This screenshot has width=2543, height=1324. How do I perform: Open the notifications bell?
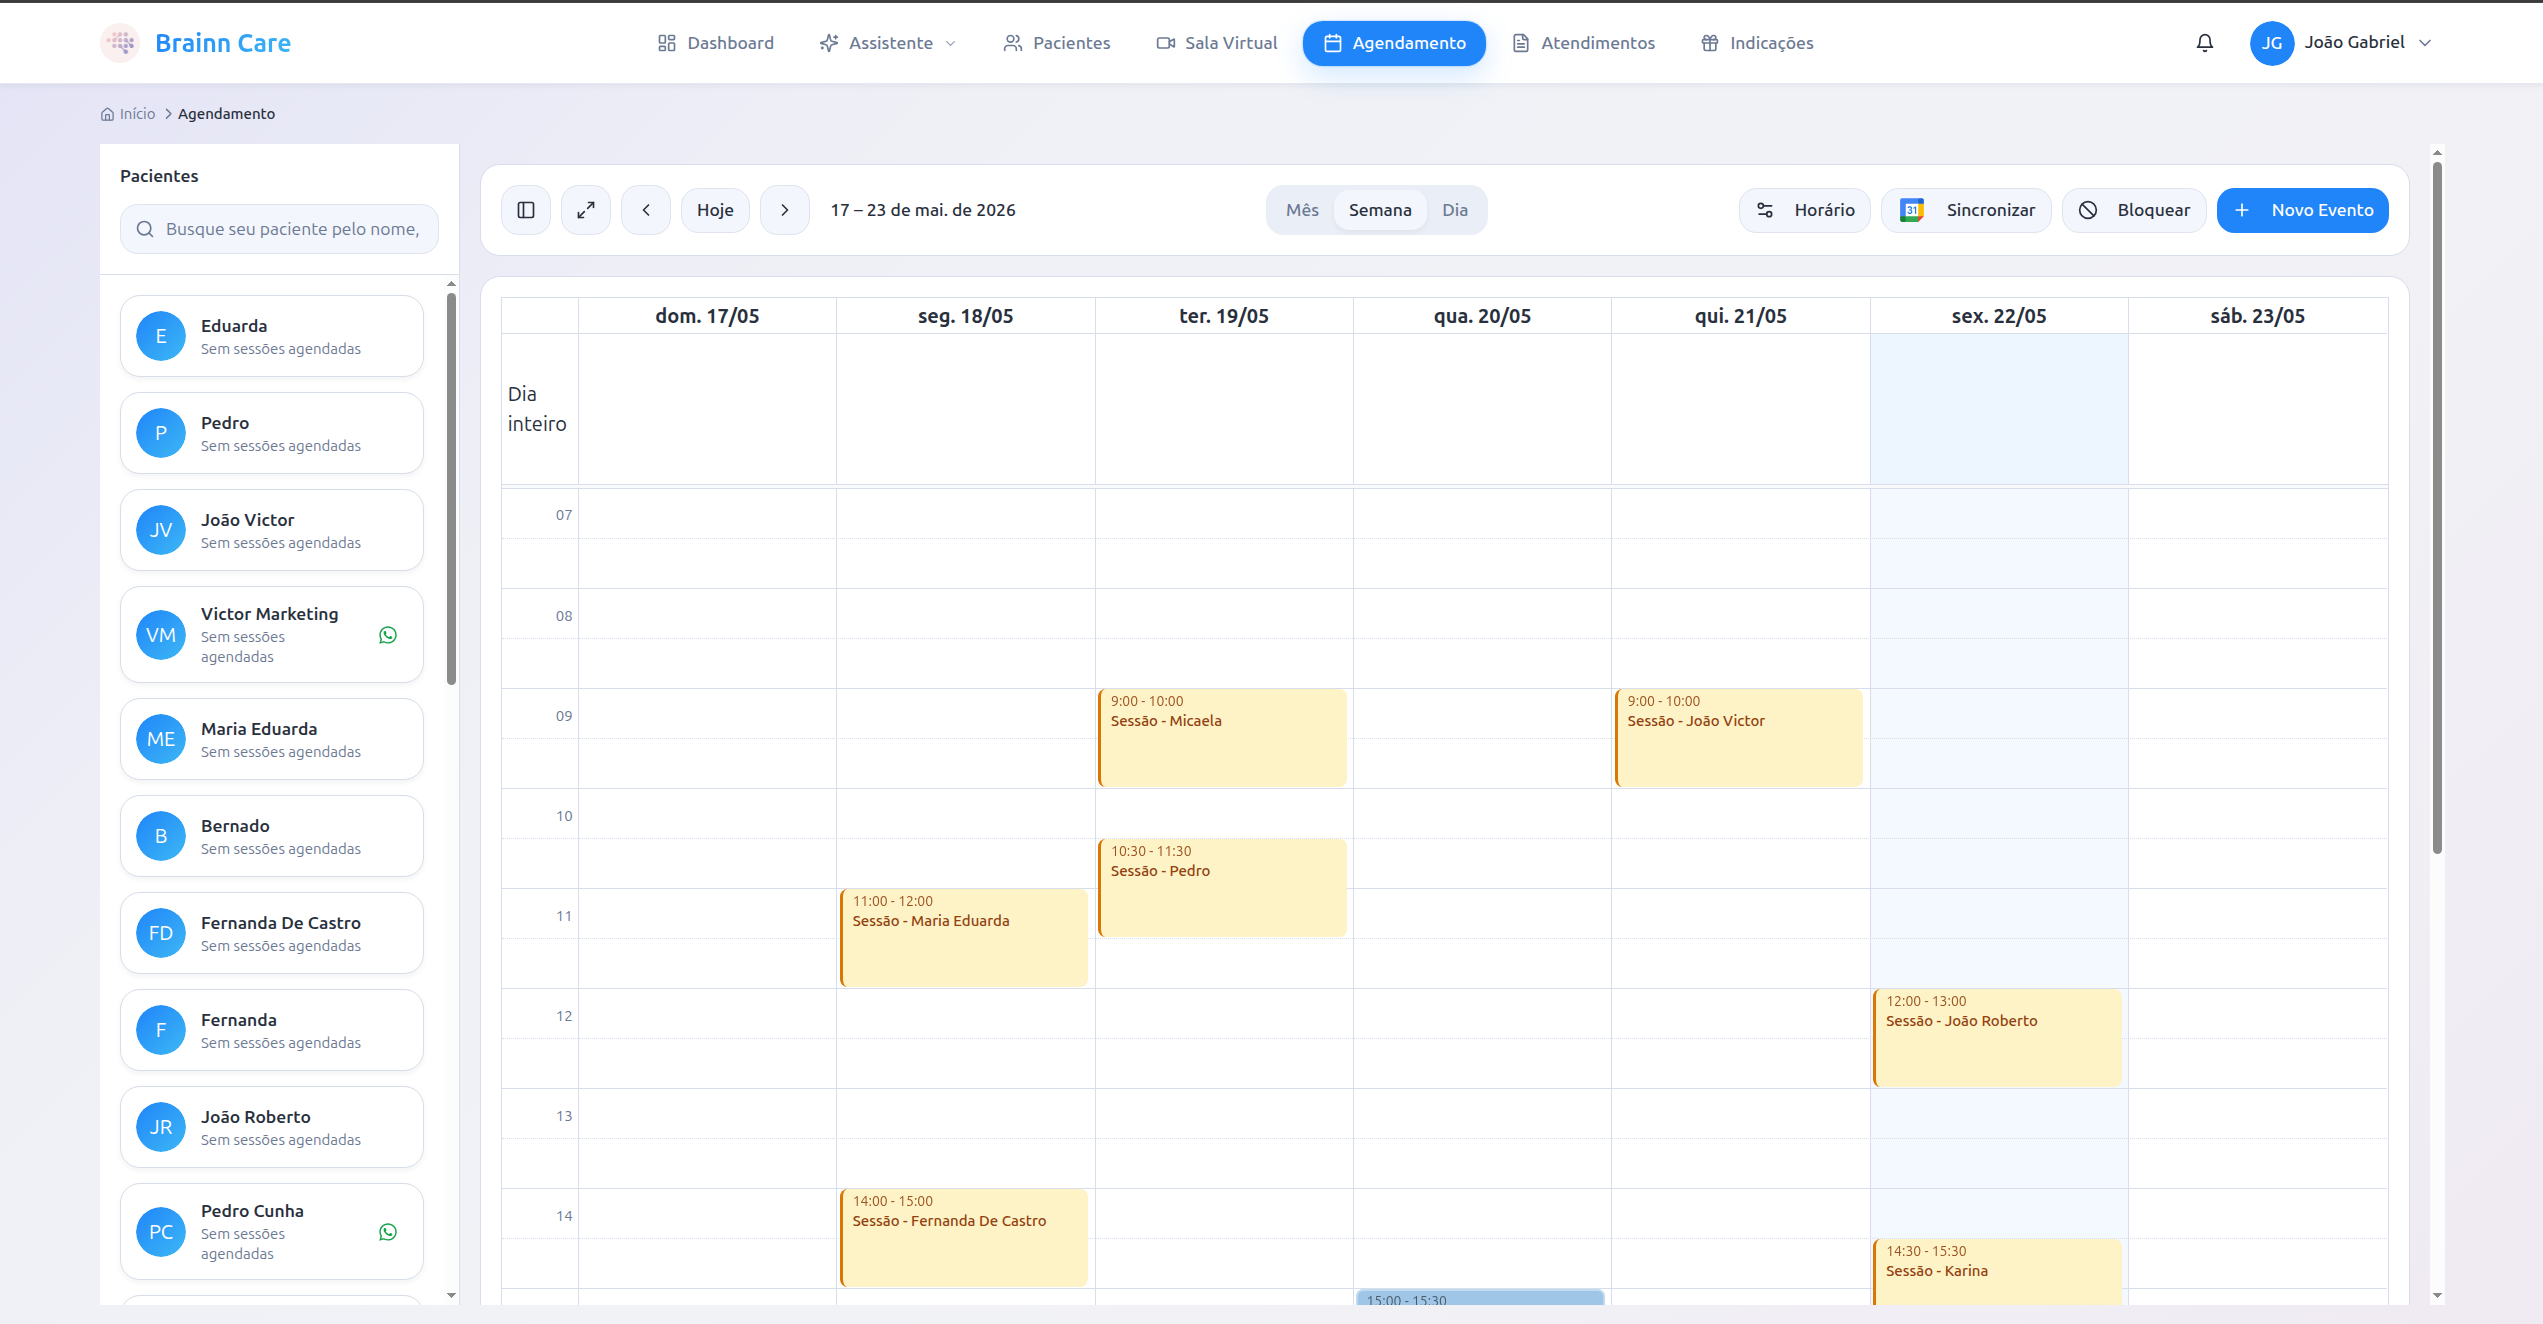click(x=2204, y=43)
